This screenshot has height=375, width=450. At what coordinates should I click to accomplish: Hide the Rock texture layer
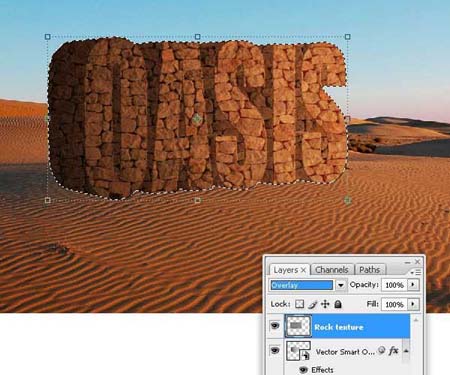pyautogui.click(x=275, y=325)
